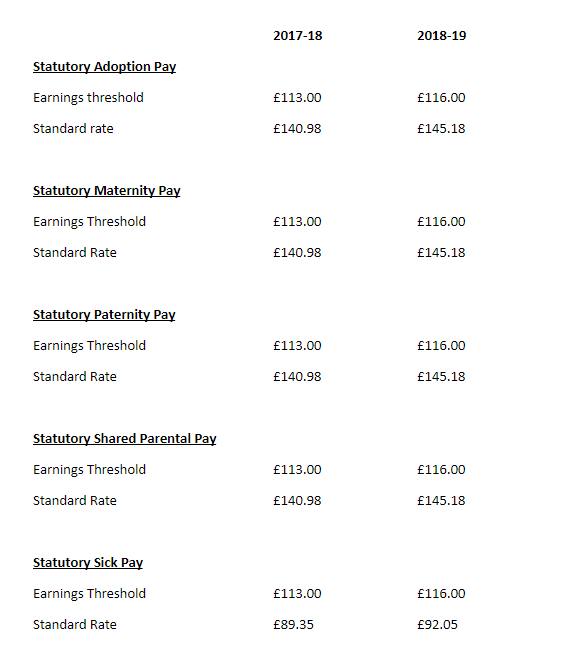Image resolution: width=568 pixels, height=658 pixels.
Task: Select Sick Pay 2018-19 rate £92.05
Action: 437,624
